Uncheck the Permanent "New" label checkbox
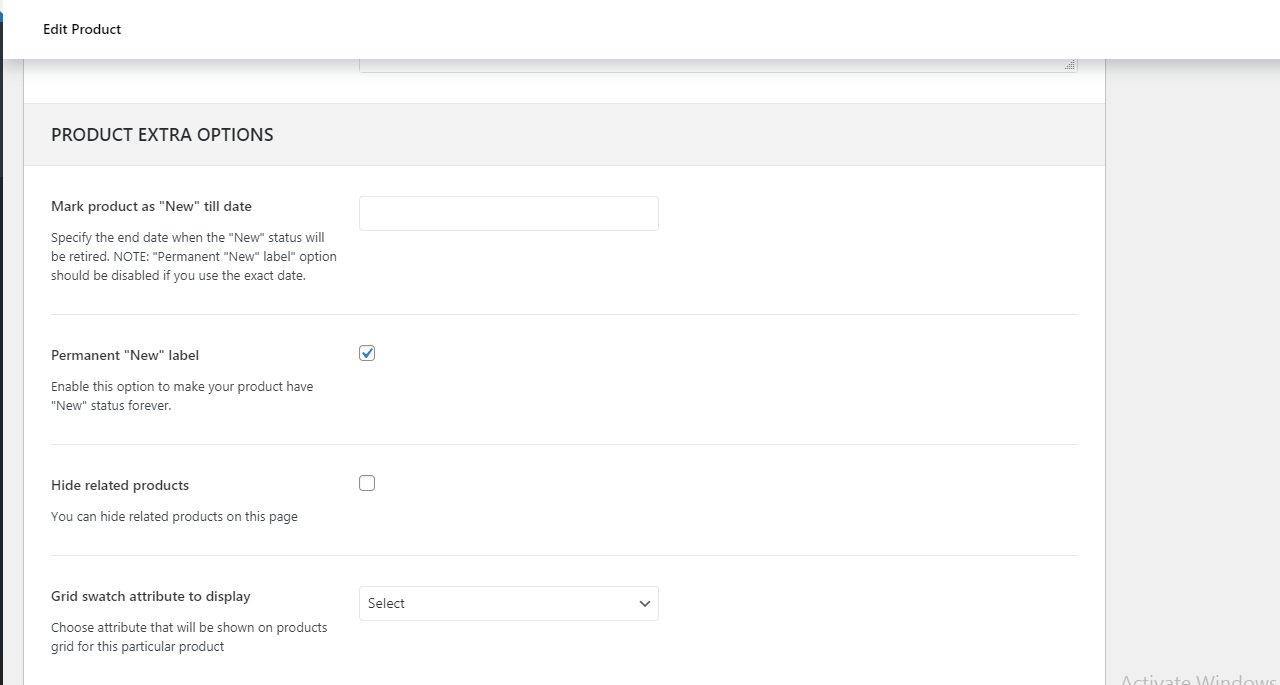The image size is (1280, 685). [x=367, y=353]
